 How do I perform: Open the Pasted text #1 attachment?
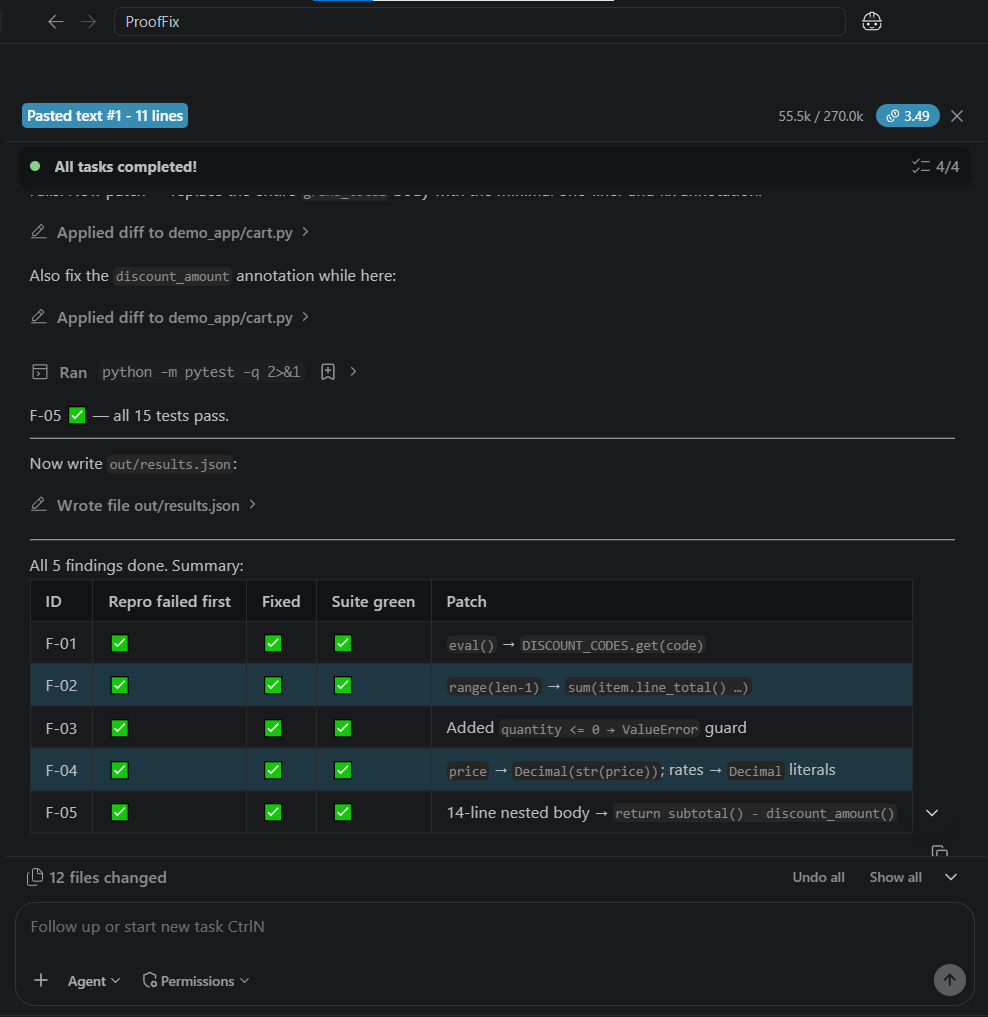click(105, 116)
